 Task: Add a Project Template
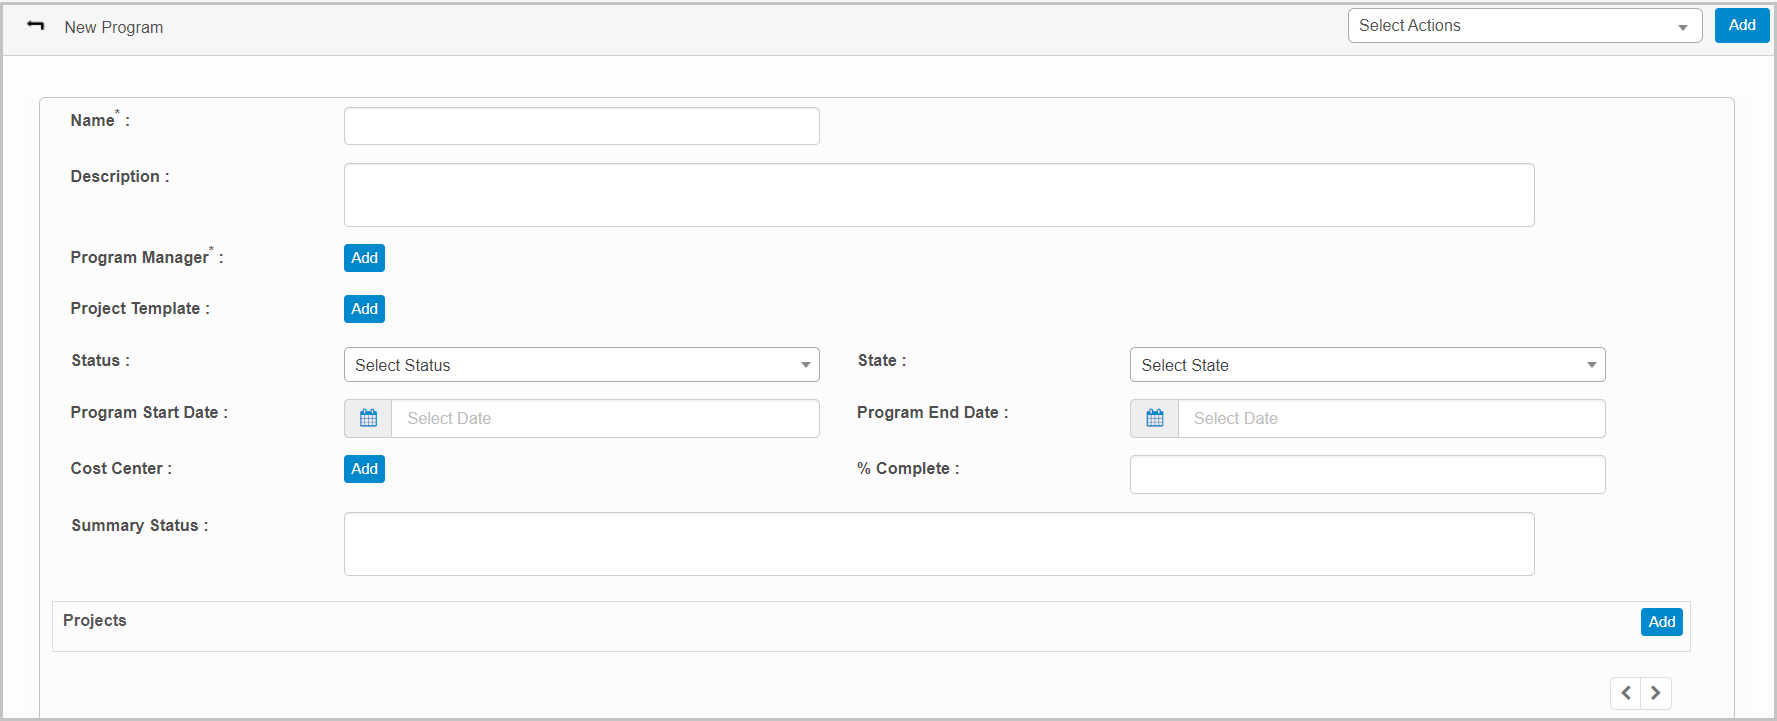point(364,309)
